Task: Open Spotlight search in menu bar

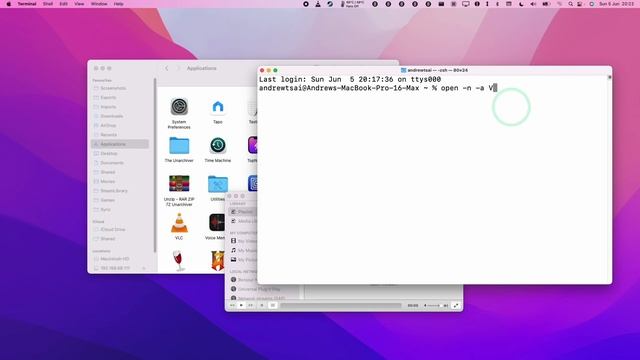Action: tap(570, 4)
